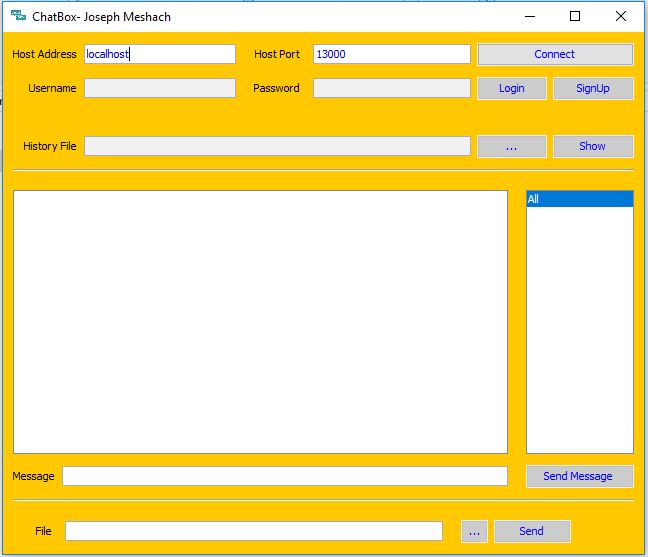Click the History File path field

[x=277, y=146]
